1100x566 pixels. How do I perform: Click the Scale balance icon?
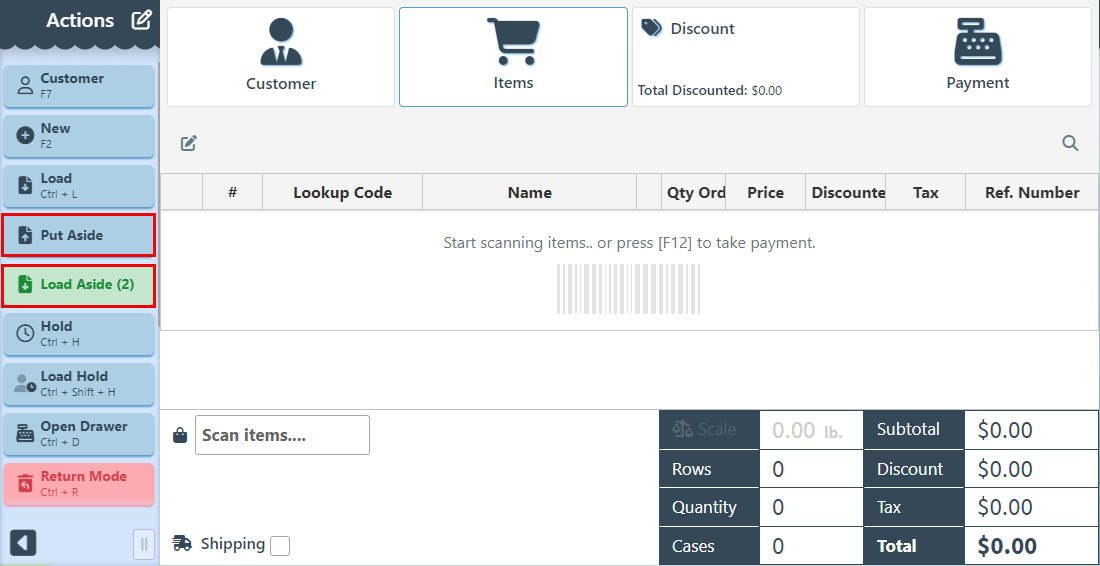pos(683,429)
